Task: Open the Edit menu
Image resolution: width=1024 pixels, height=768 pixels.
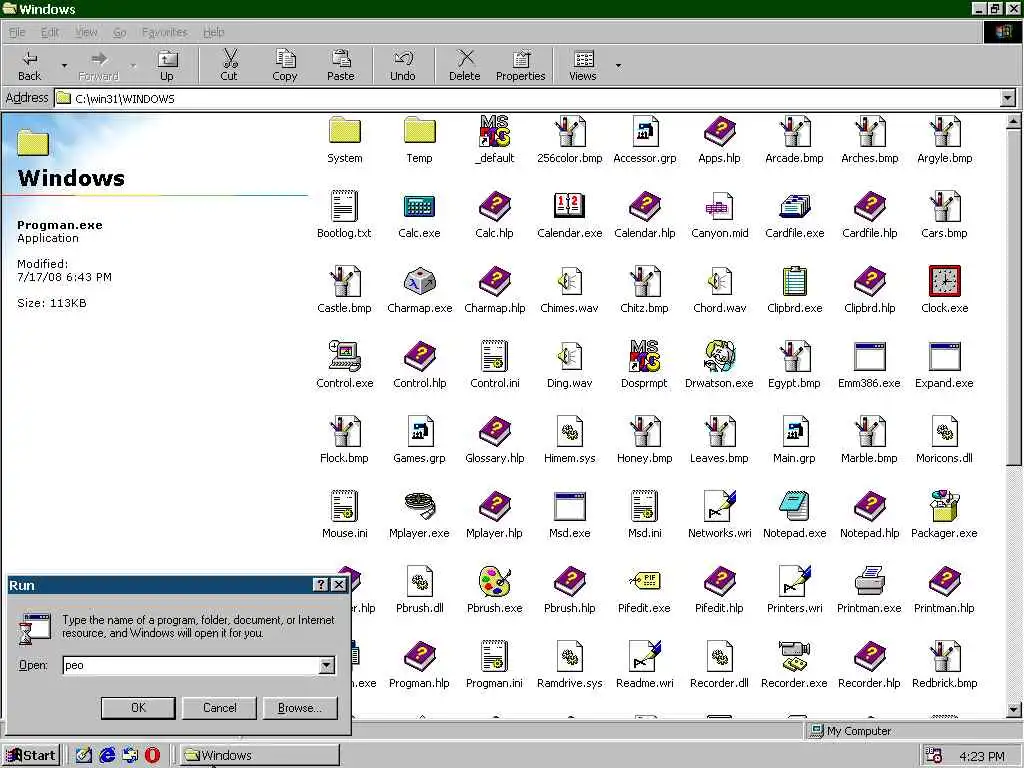Action: 50,32
